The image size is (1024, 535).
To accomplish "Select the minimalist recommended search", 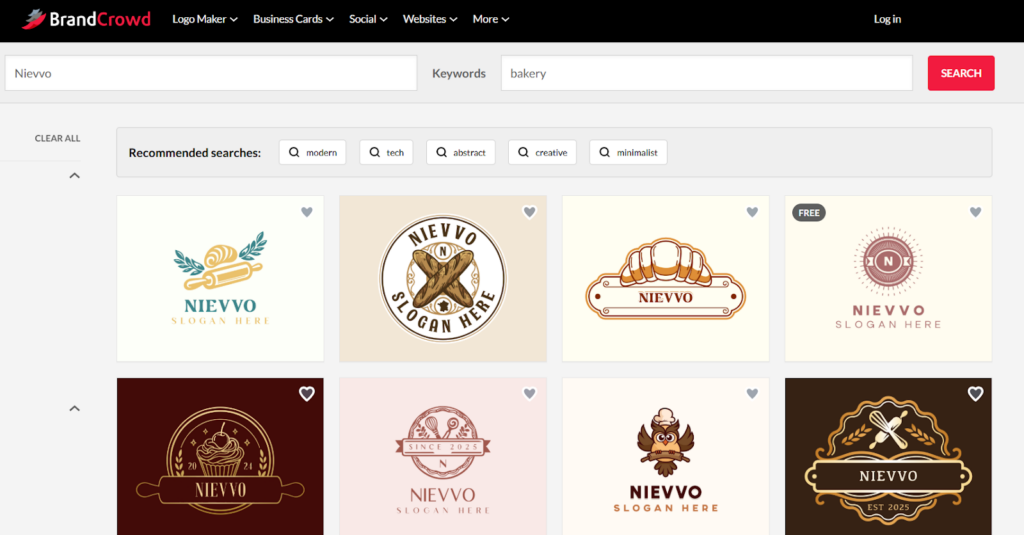I will point(628,153).
